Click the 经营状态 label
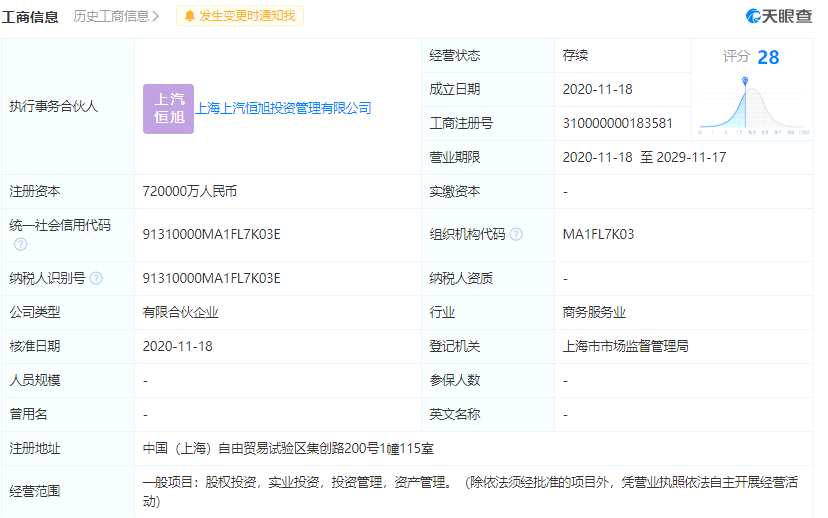The height and width of the screenshot is (518, 828). tap(455, 55)
